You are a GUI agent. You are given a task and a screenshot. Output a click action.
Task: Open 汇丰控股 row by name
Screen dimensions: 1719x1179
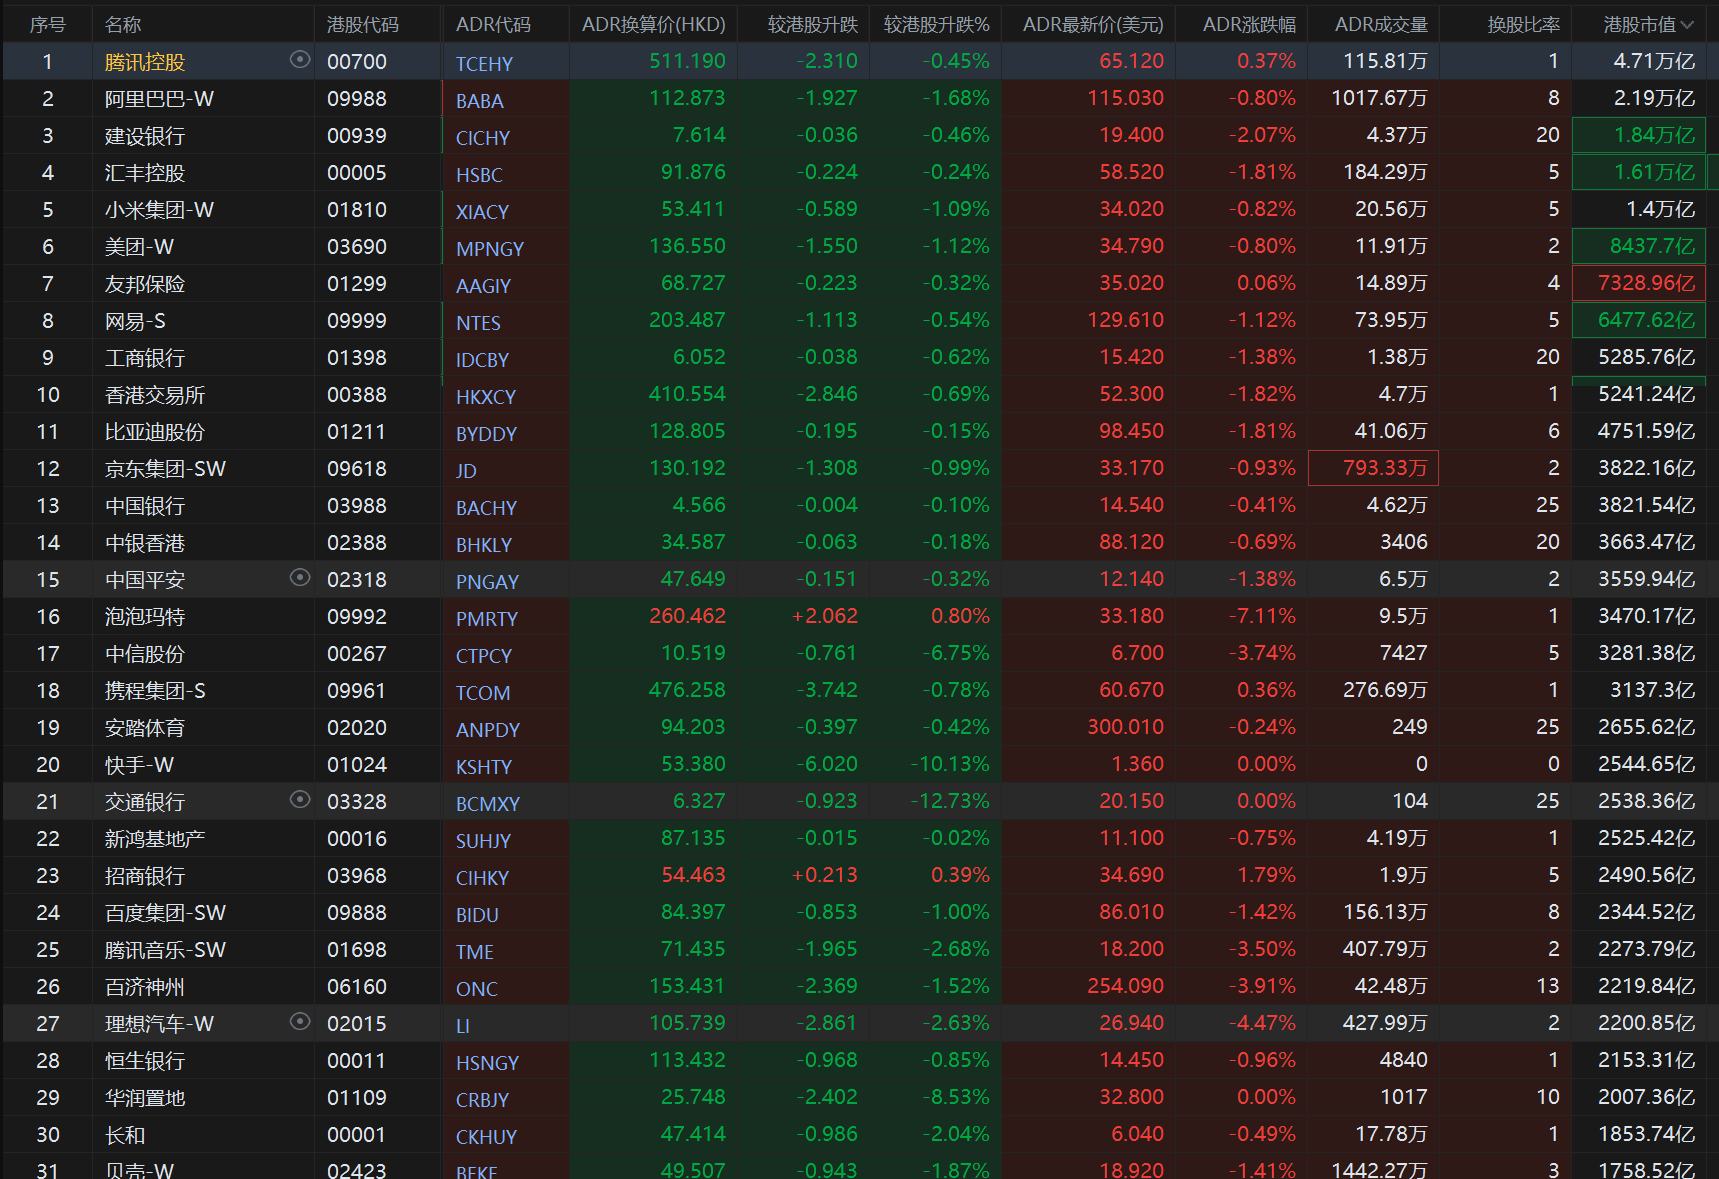145,173
